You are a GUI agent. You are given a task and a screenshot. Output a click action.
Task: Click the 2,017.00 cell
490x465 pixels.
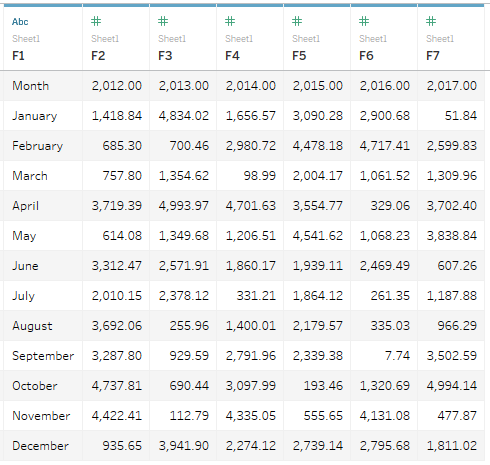point(452,86)
